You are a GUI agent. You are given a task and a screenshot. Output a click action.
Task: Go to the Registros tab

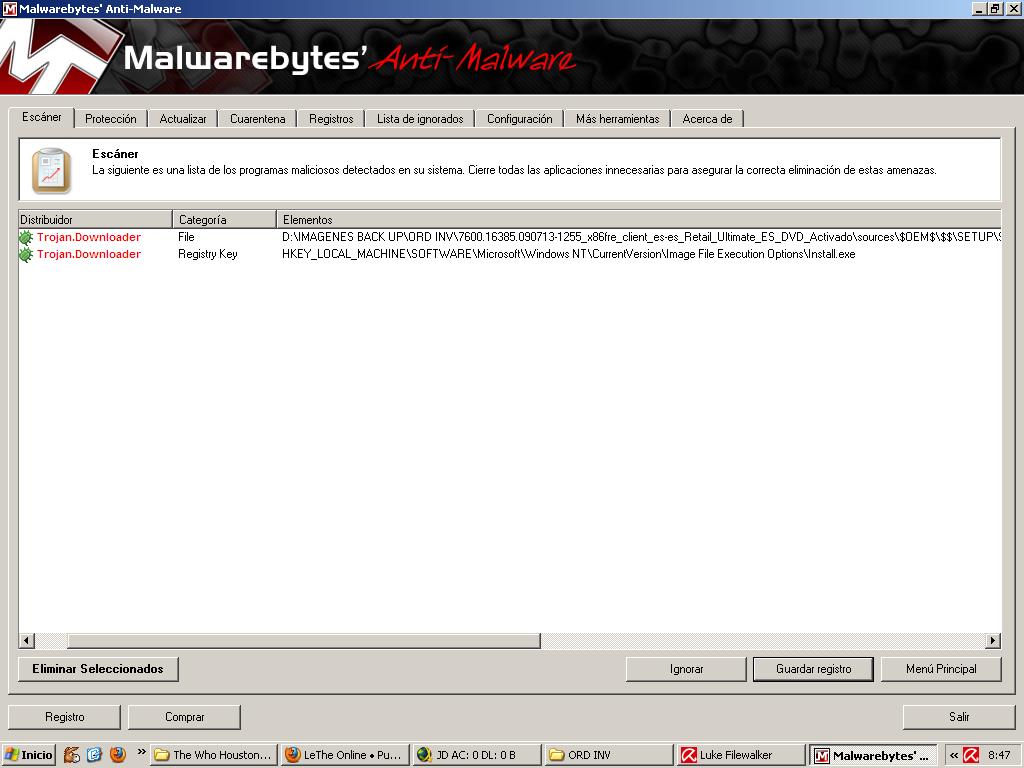pyautogui.click(x=331, y=119)
